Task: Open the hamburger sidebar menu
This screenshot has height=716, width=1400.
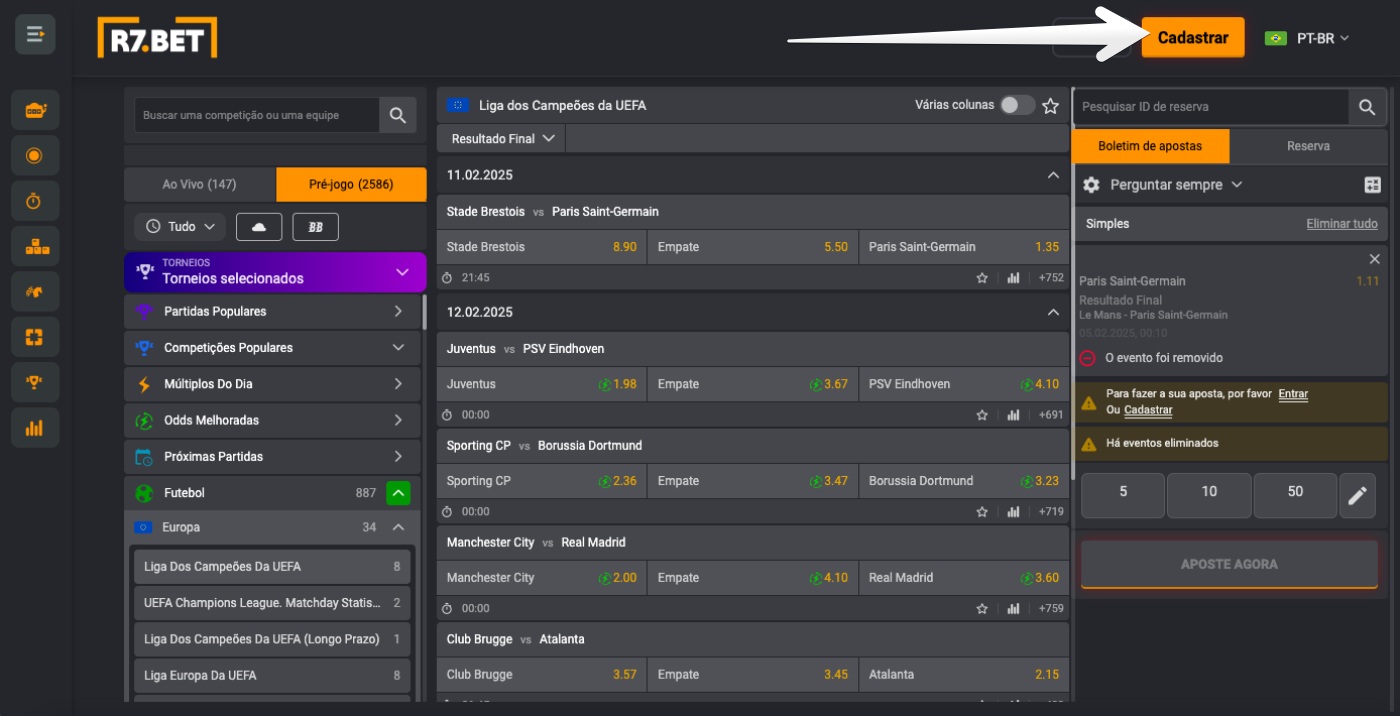Action: point(35,35)
